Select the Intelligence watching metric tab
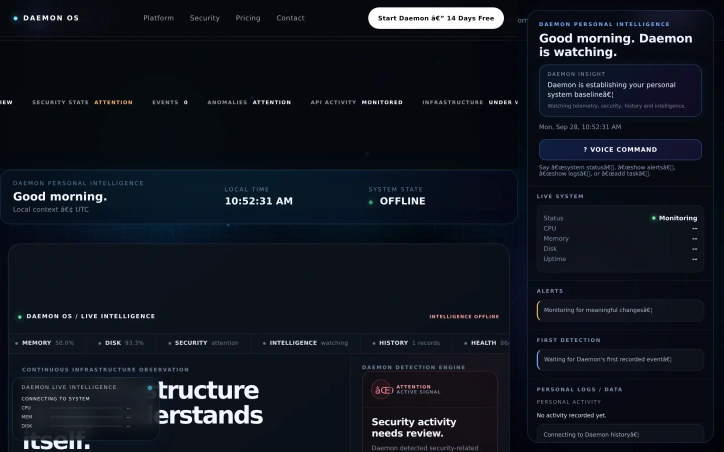Viewport: 724px width, 452px height. [x=306, y=343]
